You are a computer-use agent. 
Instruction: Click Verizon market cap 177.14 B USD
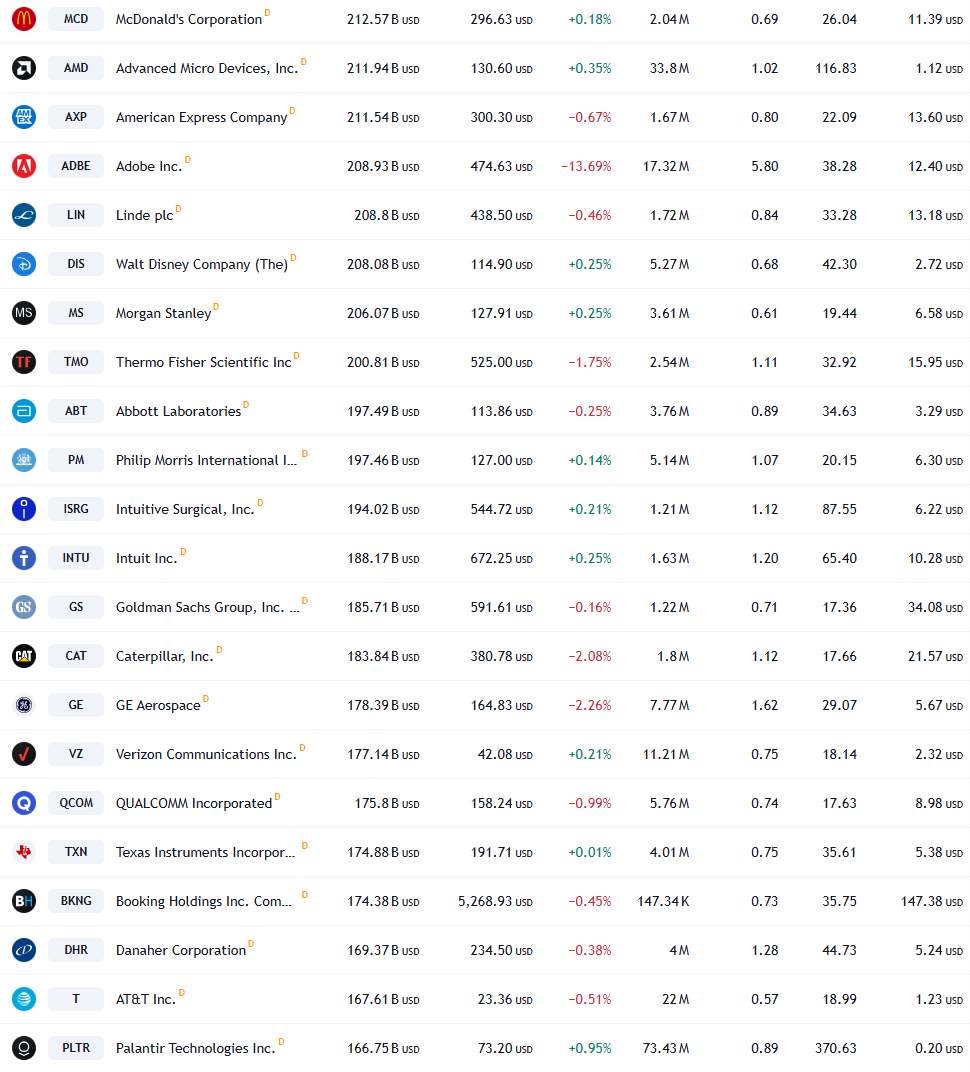383,755
